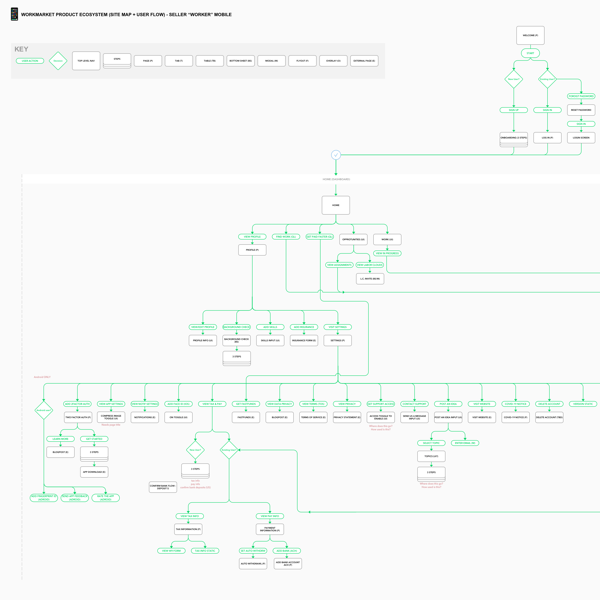Select the green START action pill

(x=530, y=53)
